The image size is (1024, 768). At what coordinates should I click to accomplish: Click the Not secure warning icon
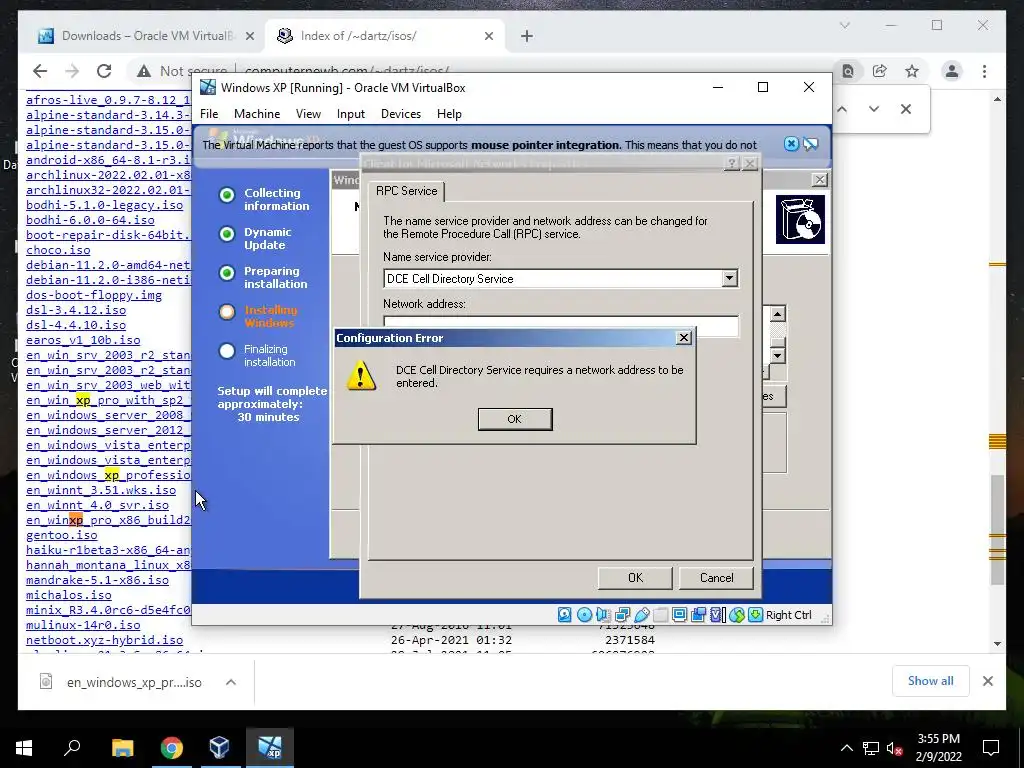click(x=144, y=71)
